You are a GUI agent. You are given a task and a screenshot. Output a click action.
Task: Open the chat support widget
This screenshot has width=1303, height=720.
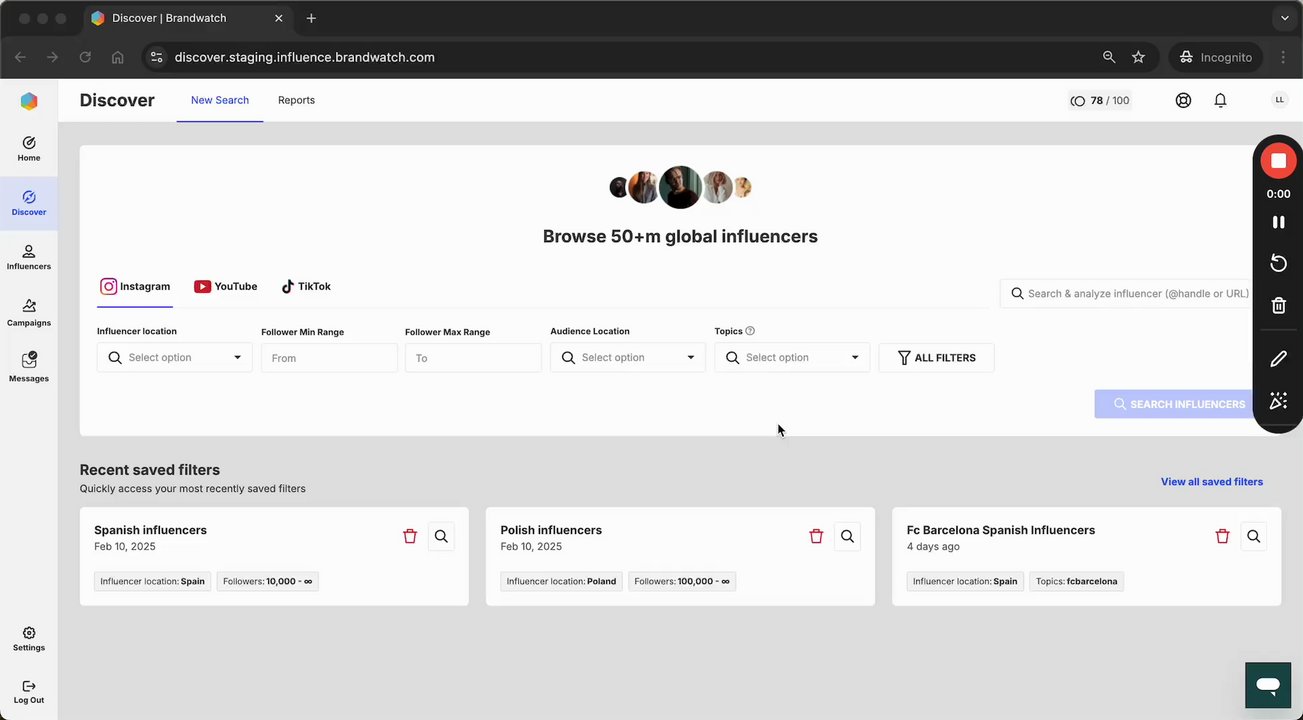tap(1268, 685)
